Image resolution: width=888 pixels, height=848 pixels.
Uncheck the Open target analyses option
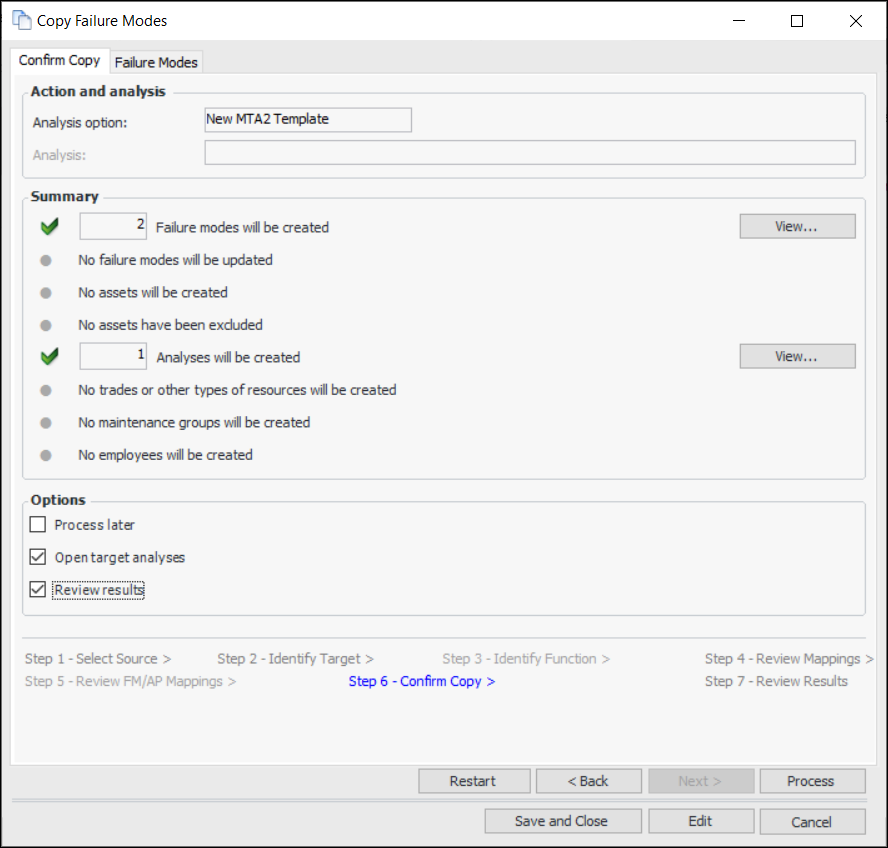coord(38,557)
